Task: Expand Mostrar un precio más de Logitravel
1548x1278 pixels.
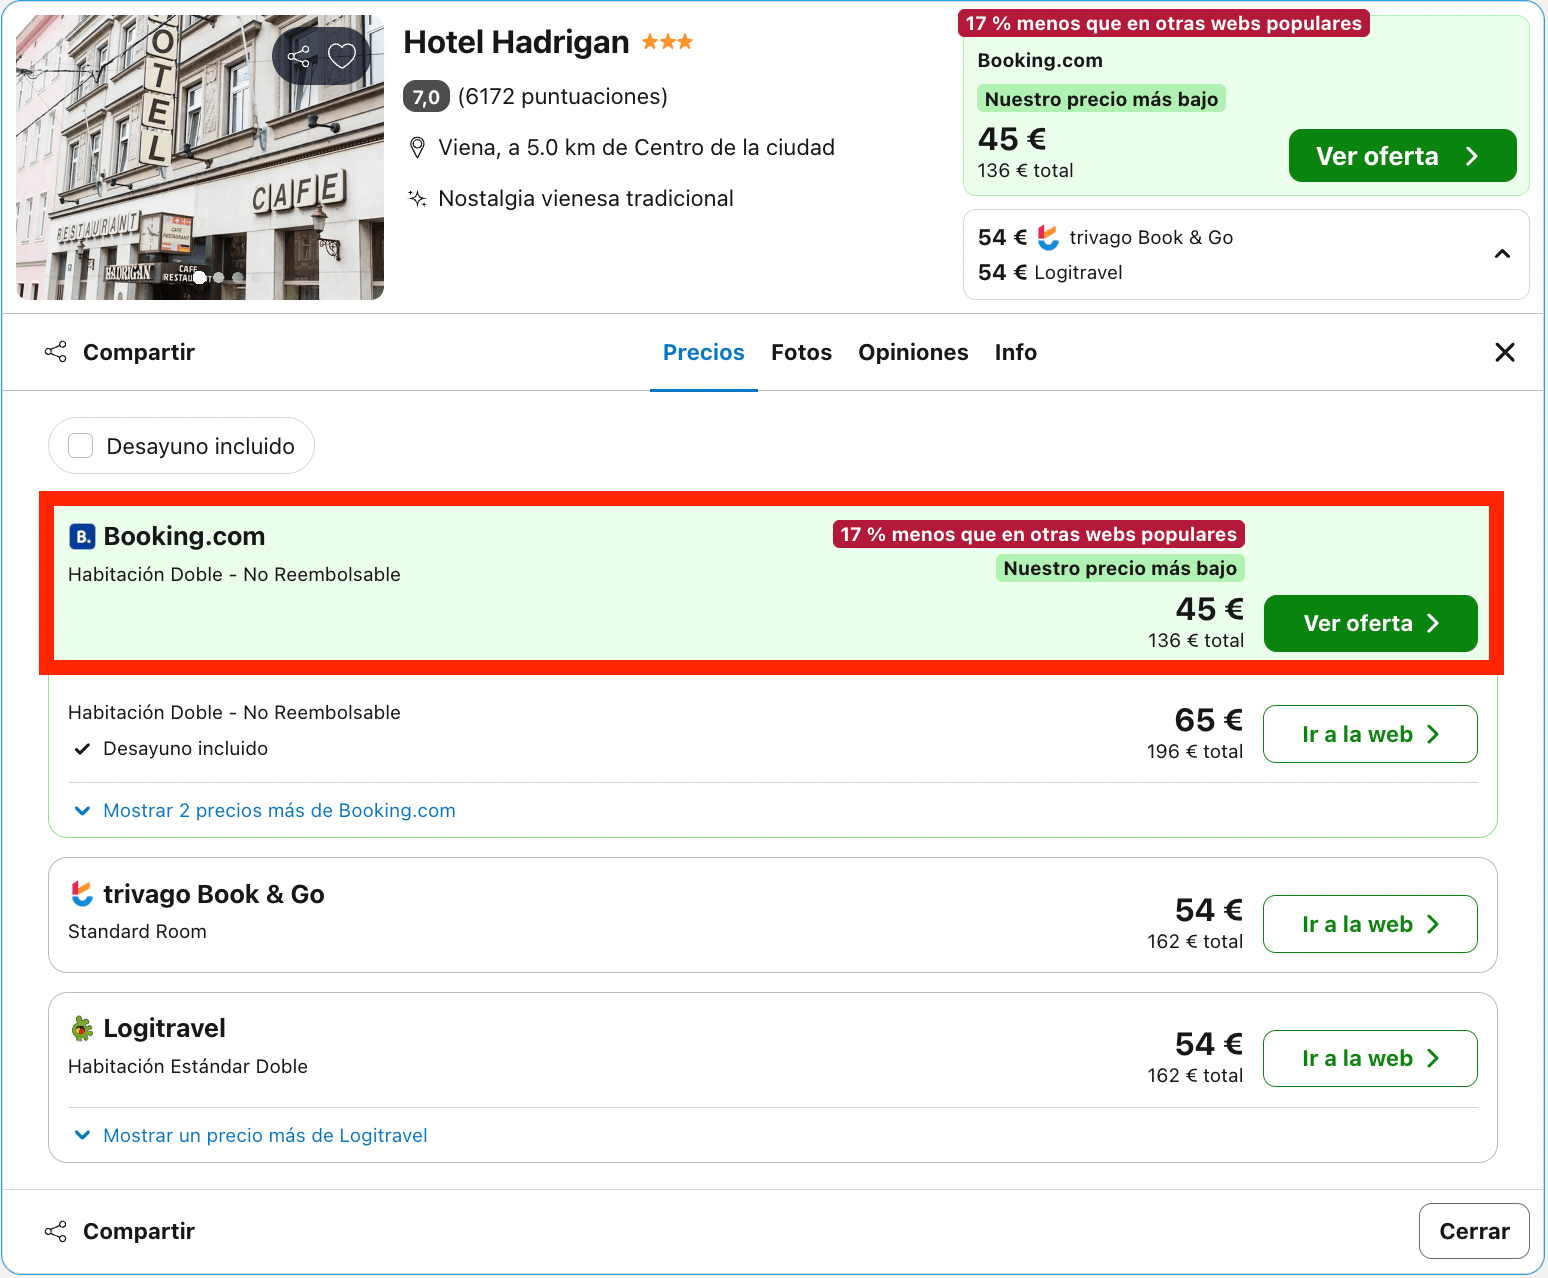Action: coord(251,1136)
